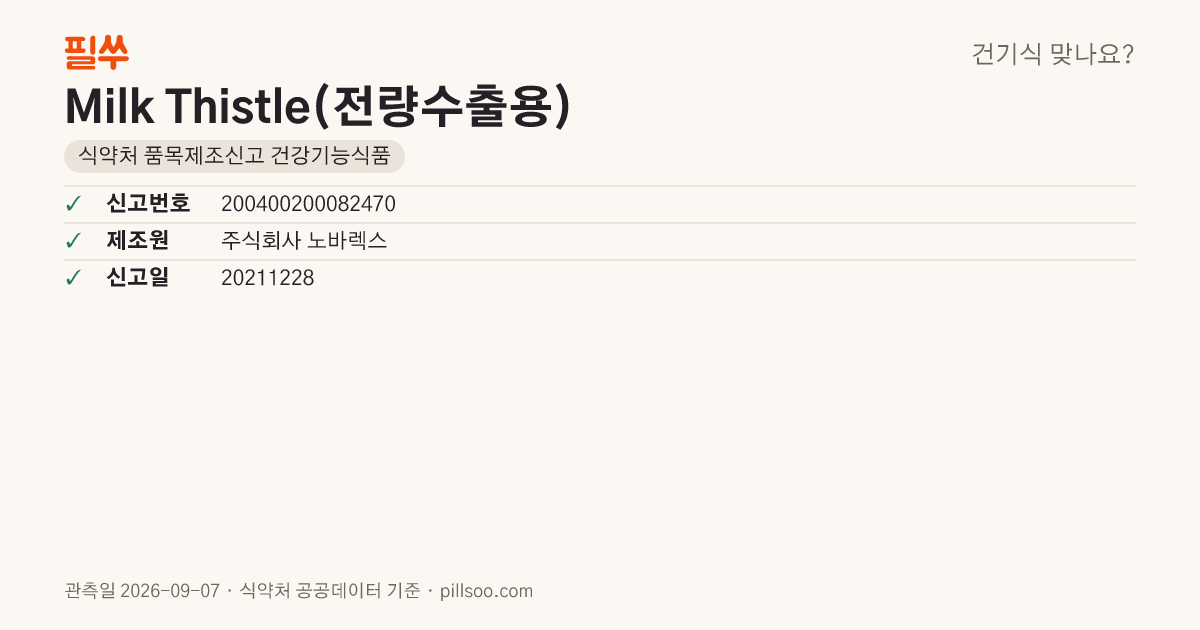Viewport: 1200px width, 630px height.
Task: Click the 관측일 2026-09-07 footer text
Action: pos(142,591)
